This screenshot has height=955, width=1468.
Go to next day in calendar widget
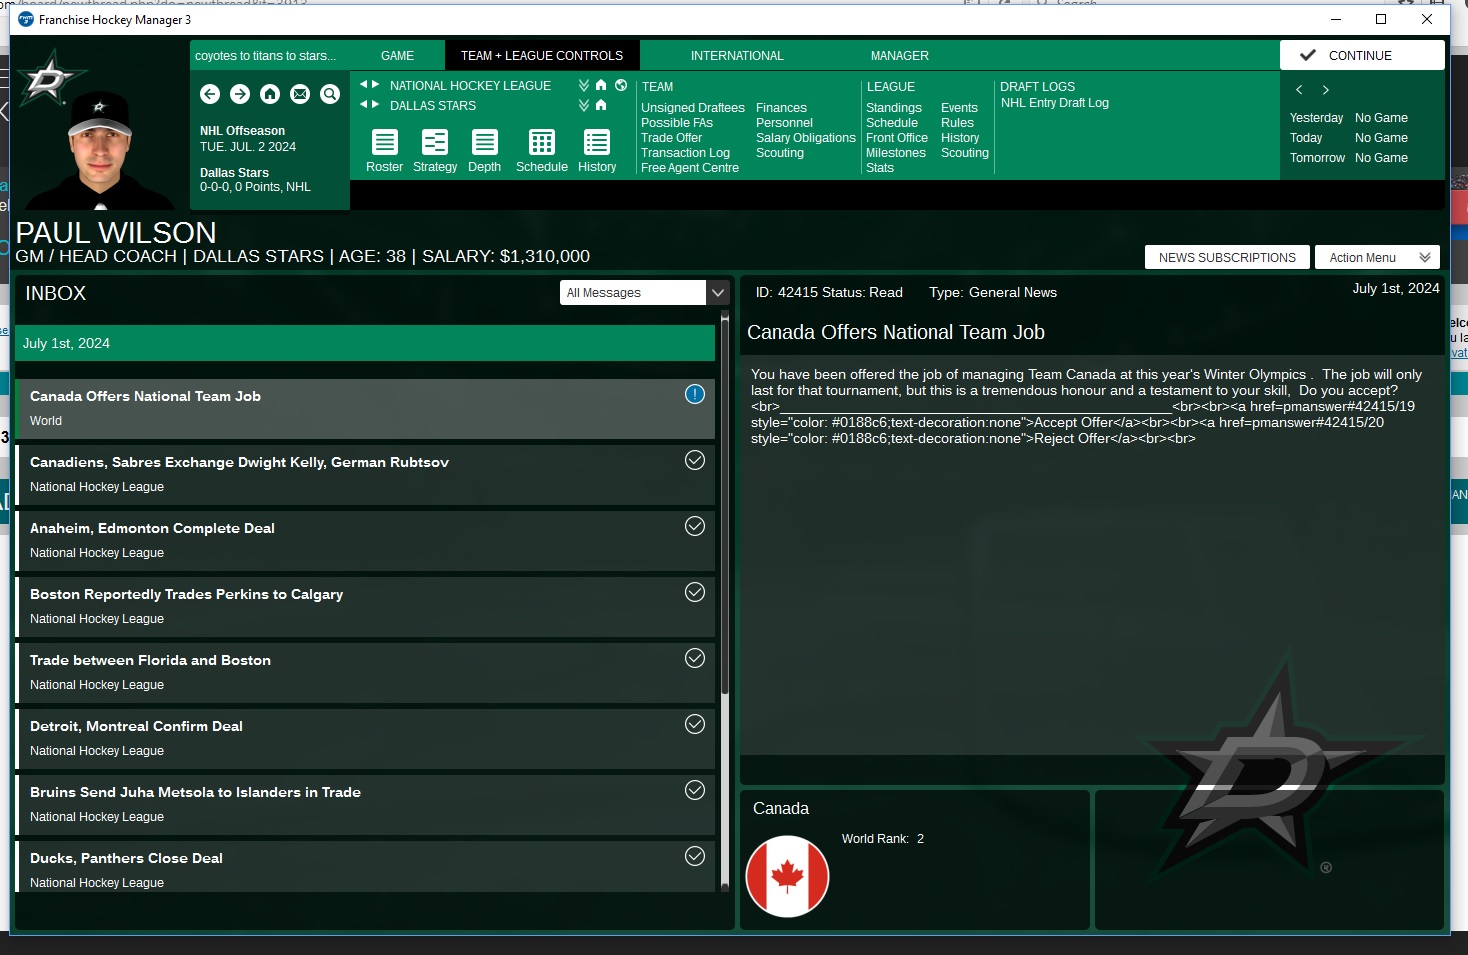click(1326, 90)
